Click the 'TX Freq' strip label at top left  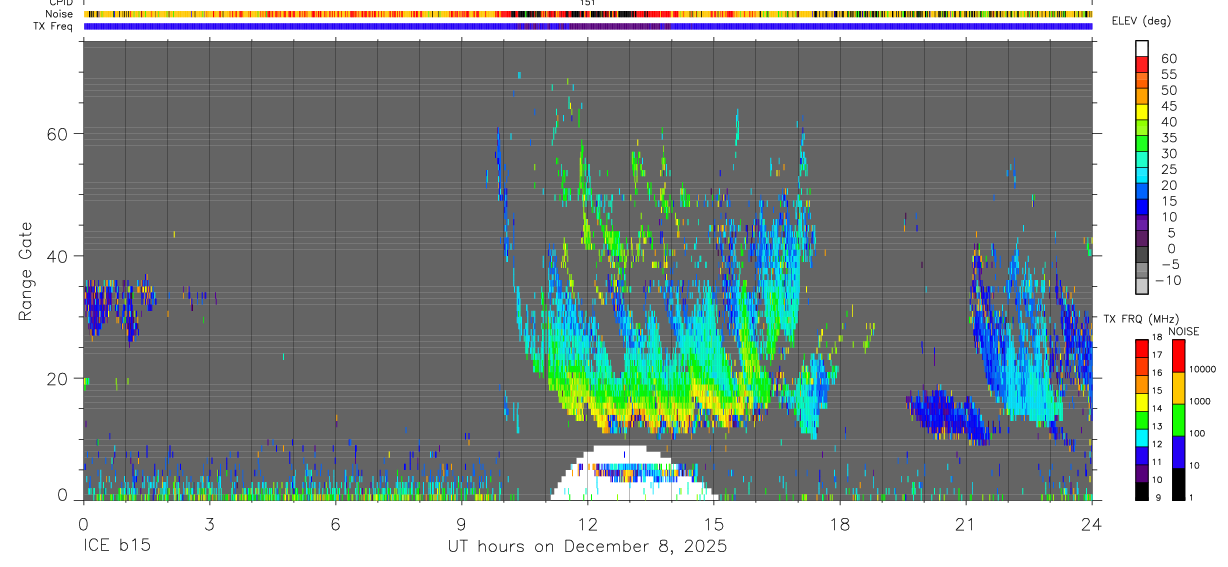pyautogui.click(x=54, y=26)
